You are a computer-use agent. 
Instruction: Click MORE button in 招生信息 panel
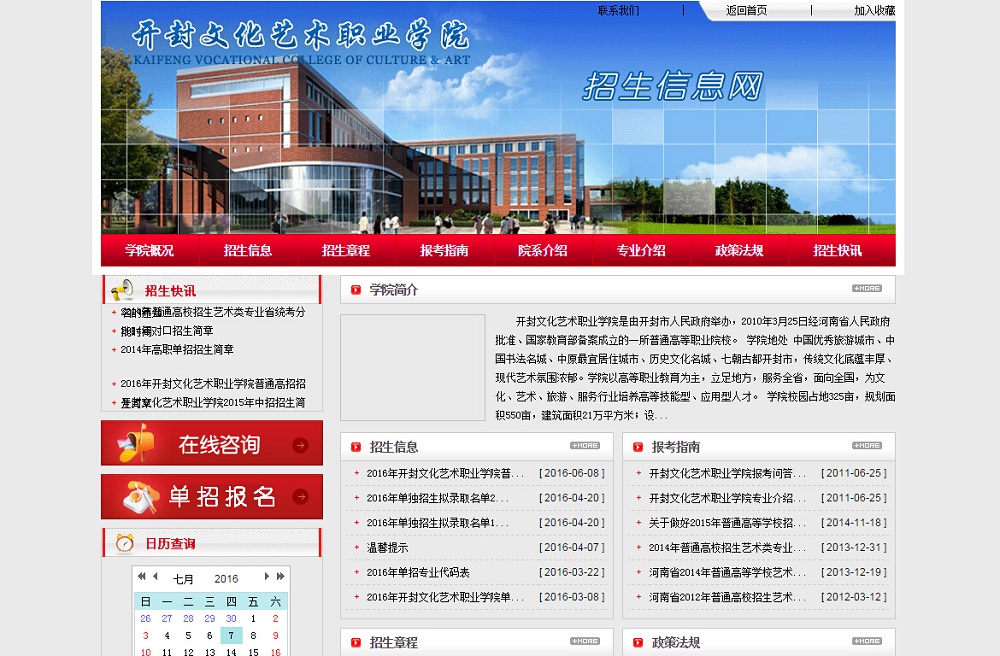pos(585,446)
